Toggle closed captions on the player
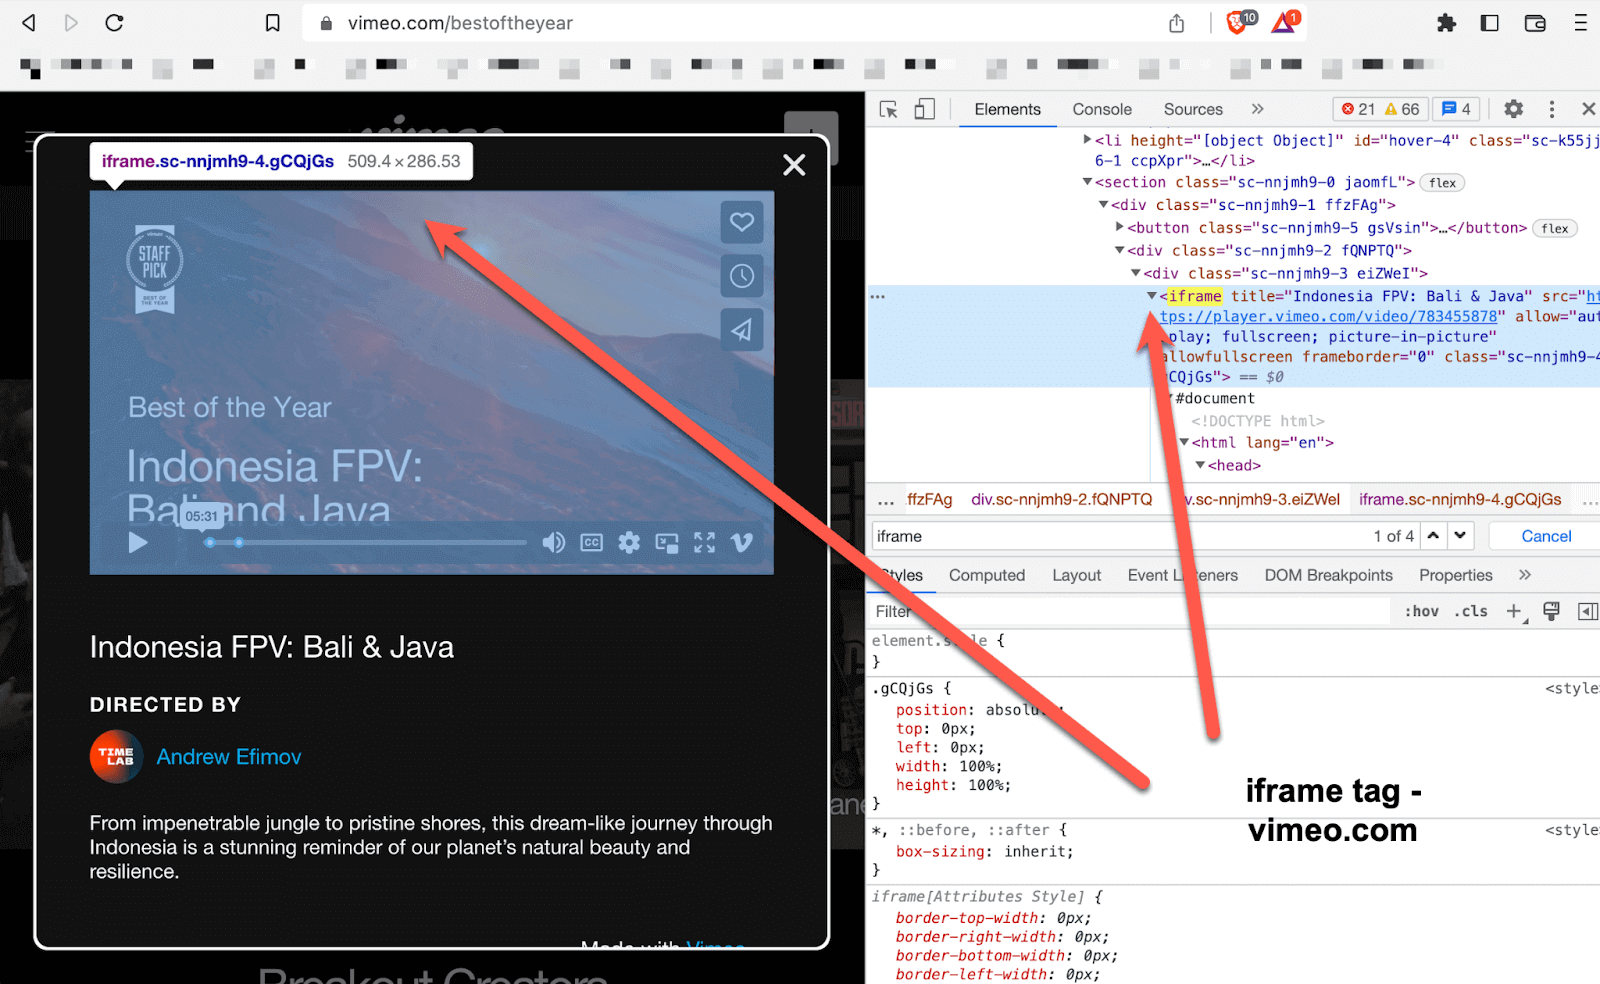This screenshot has height=984, width=1600. 592,543
